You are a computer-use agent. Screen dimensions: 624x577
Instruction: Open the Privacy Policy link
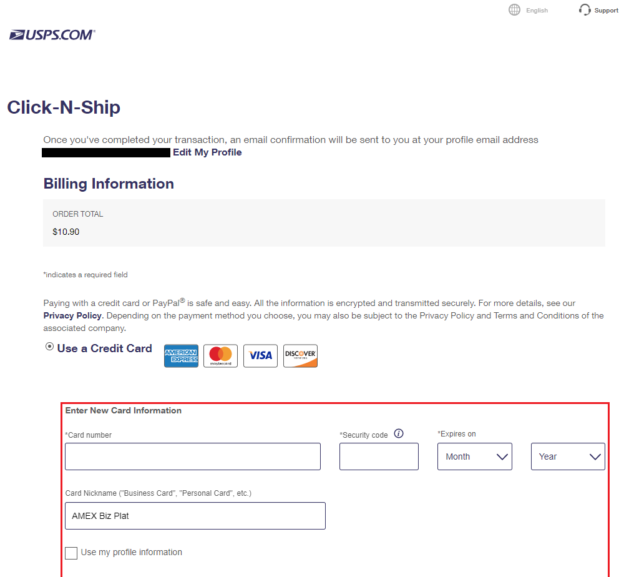[x=72, y=316]
